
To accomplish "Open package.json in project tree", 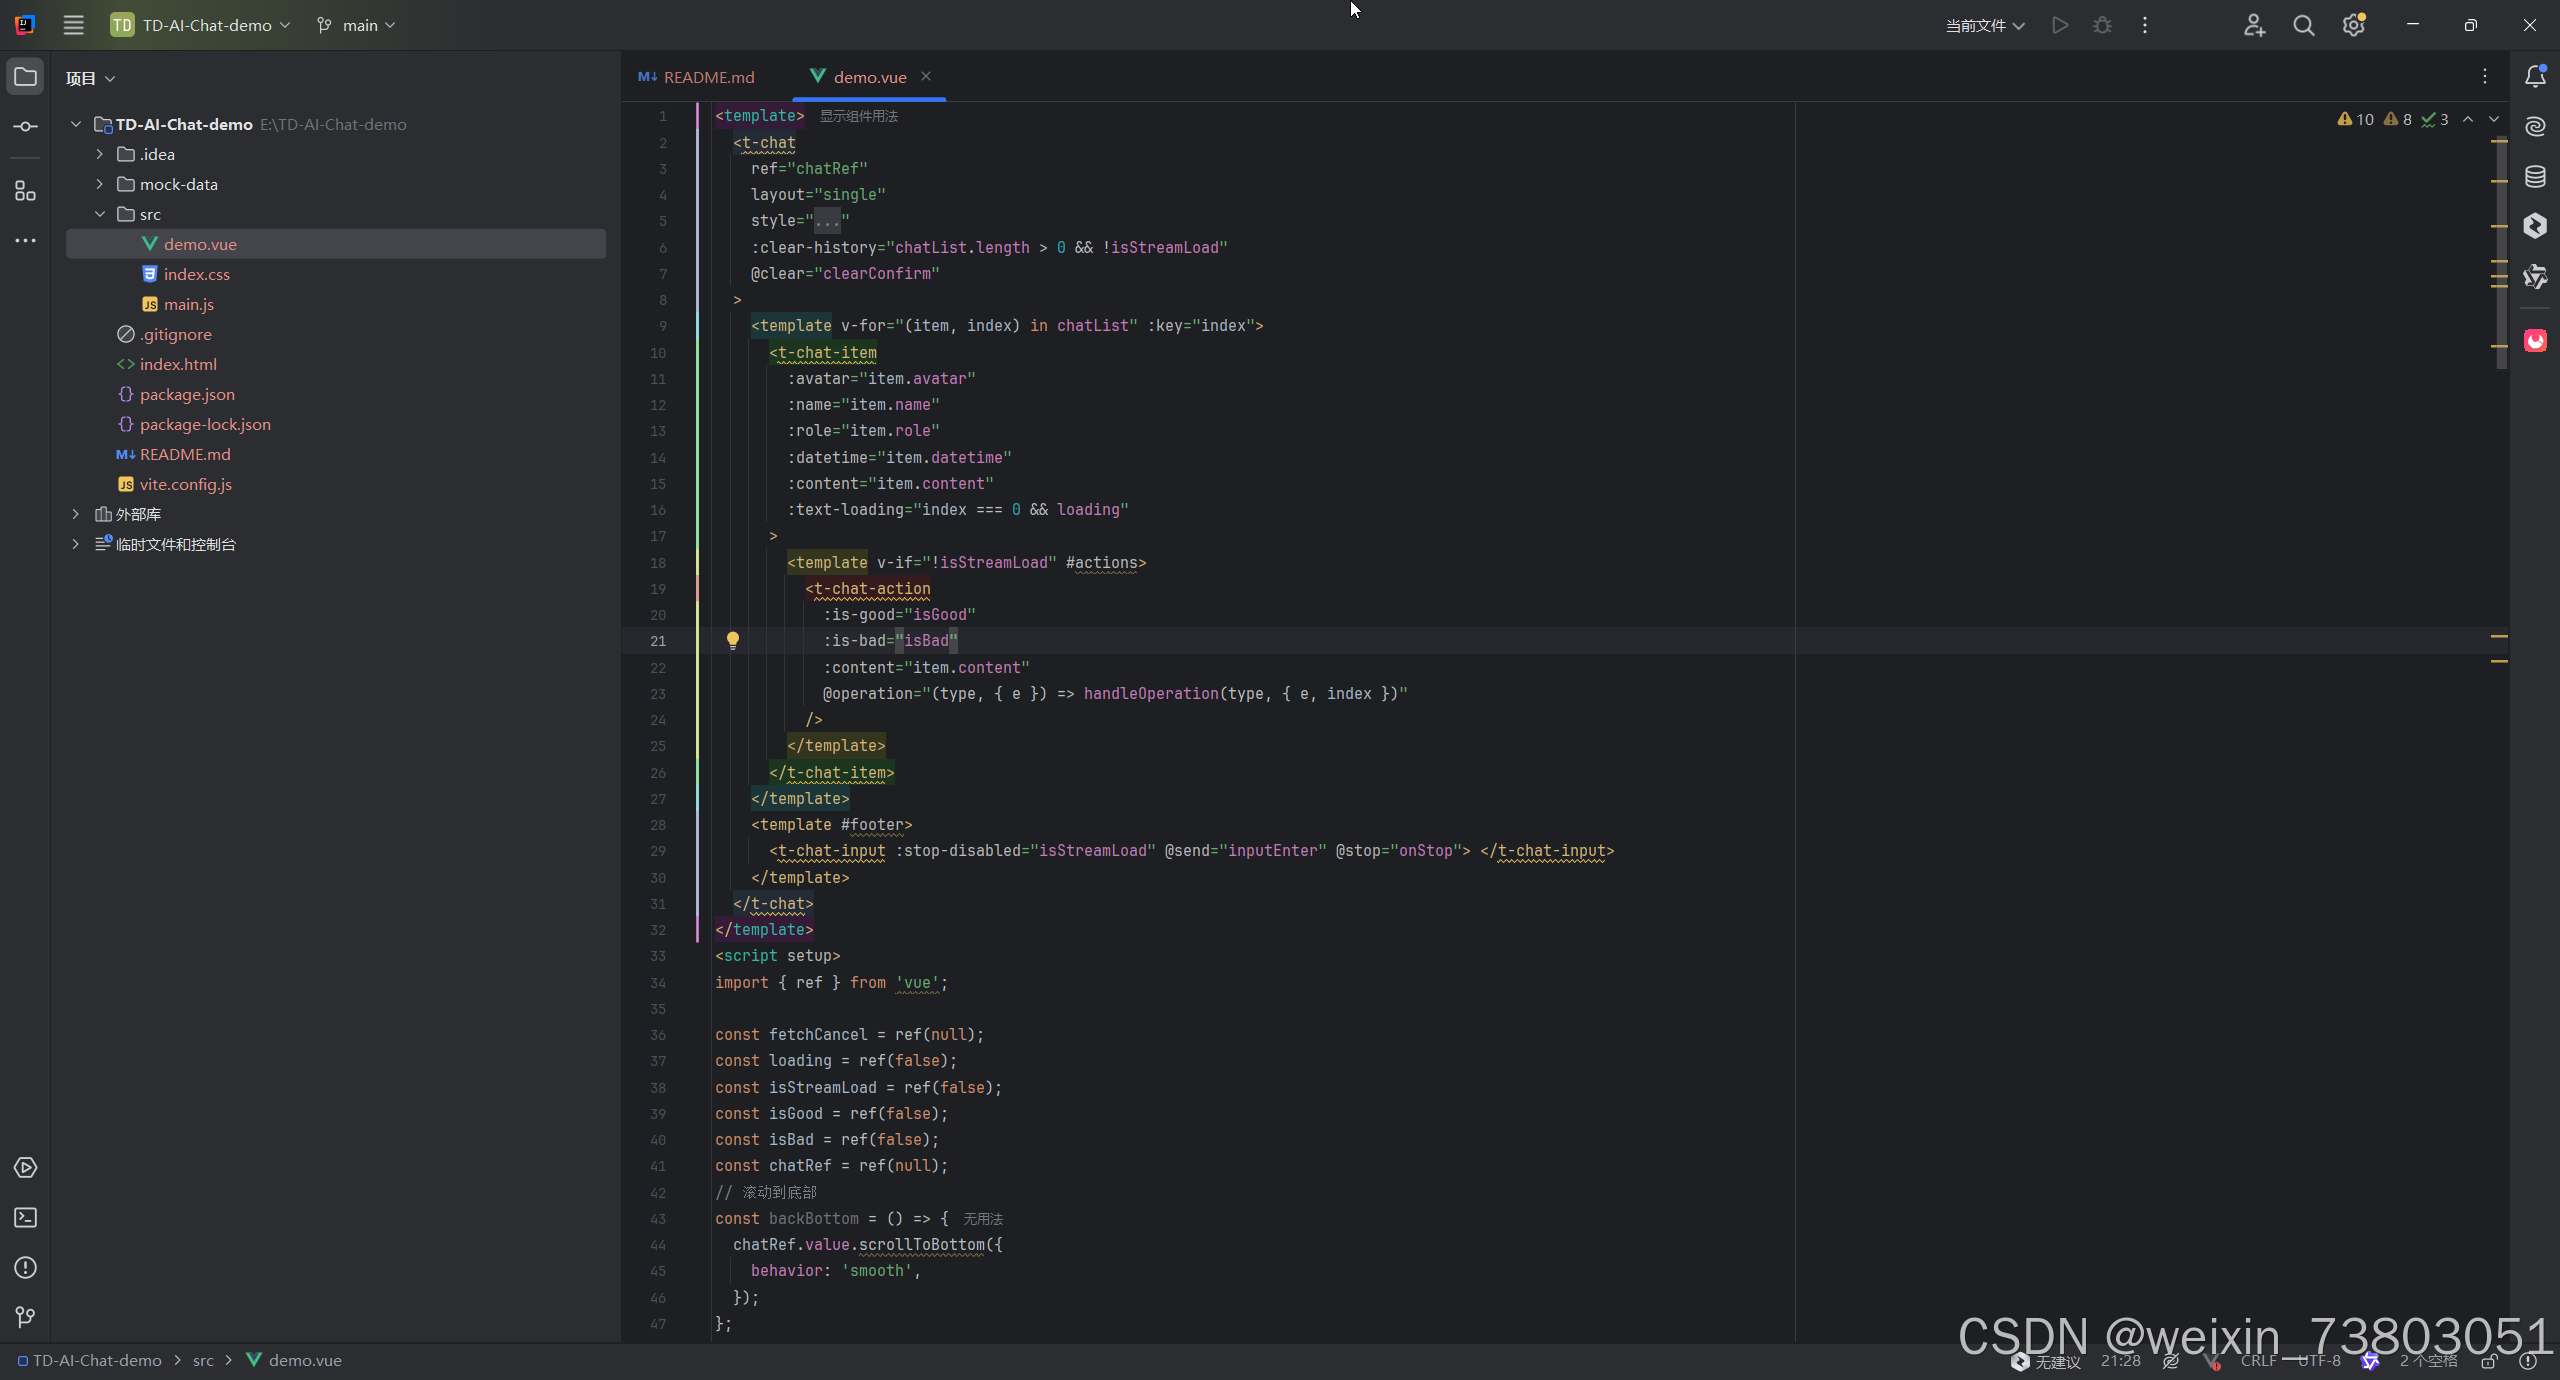I will click(x=187, y=394).
